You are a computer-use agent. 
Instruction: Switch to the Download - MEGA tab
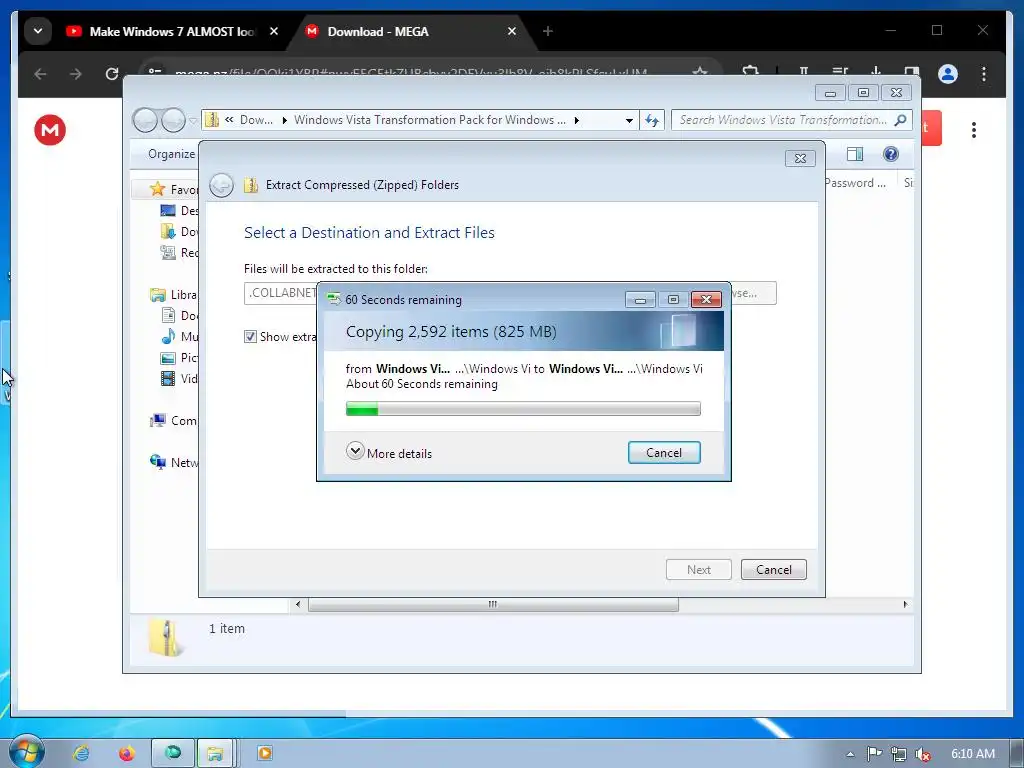(x=411, y=31)
